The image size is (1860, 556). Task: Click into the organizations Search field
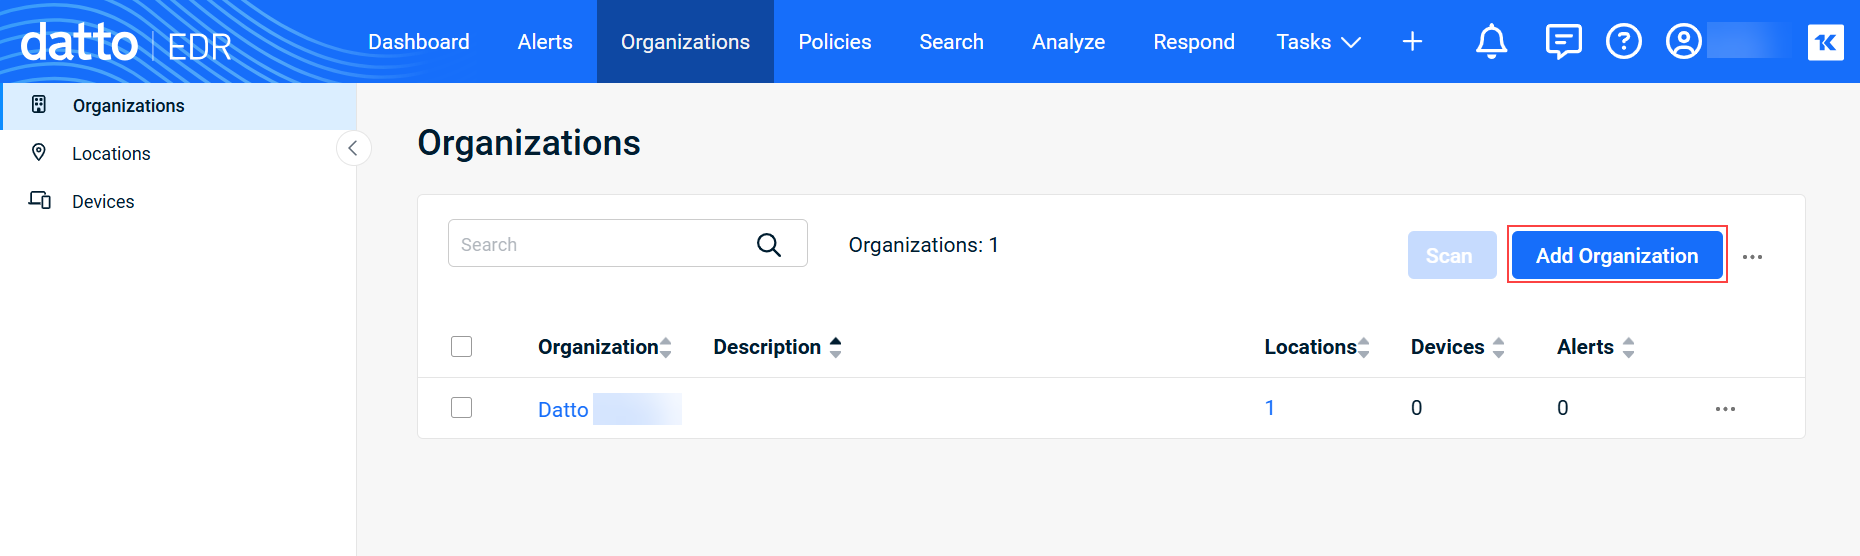627,243
